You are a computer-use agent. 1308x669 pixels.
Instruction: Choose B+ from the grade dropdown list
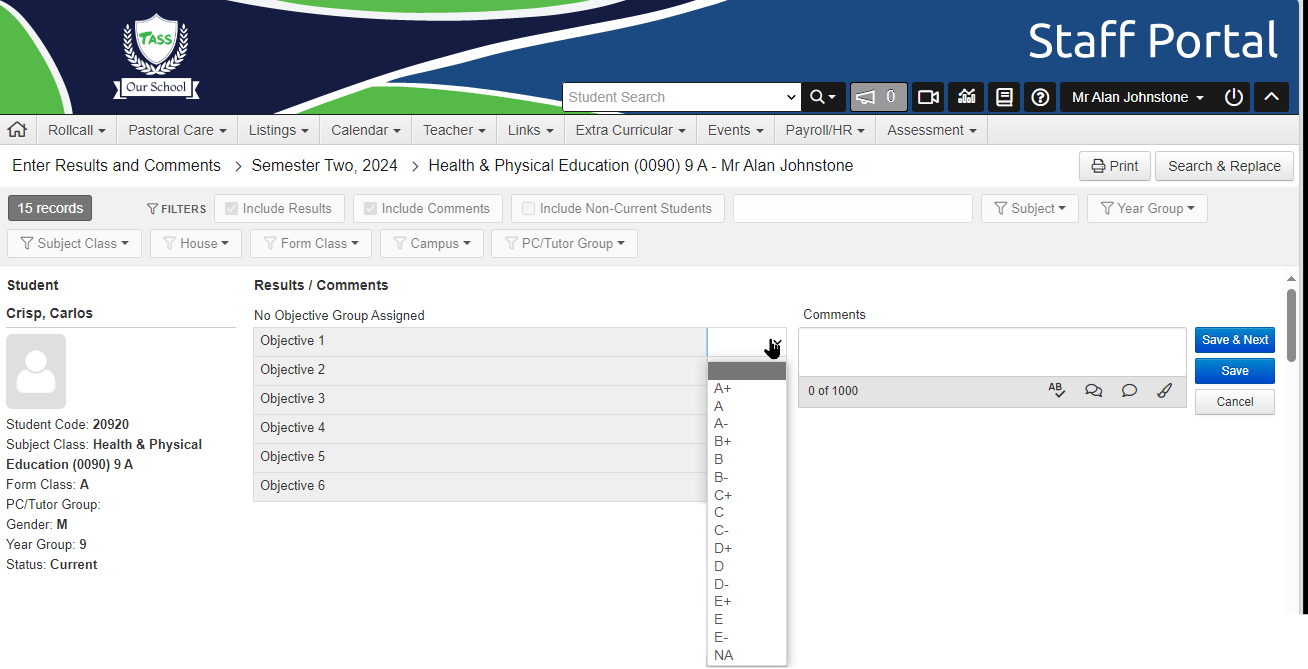pos(723,441)
